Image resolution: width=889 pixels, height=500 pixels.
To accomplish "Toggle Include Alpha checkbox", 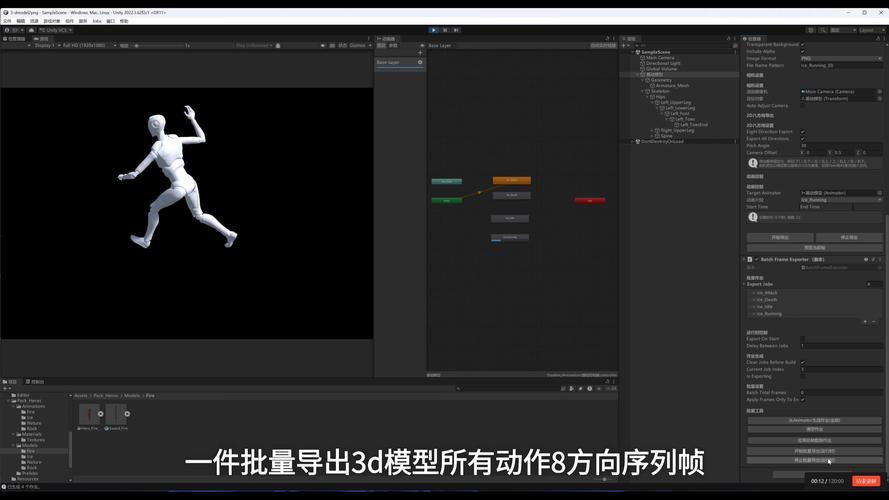I will click(802, 51).
